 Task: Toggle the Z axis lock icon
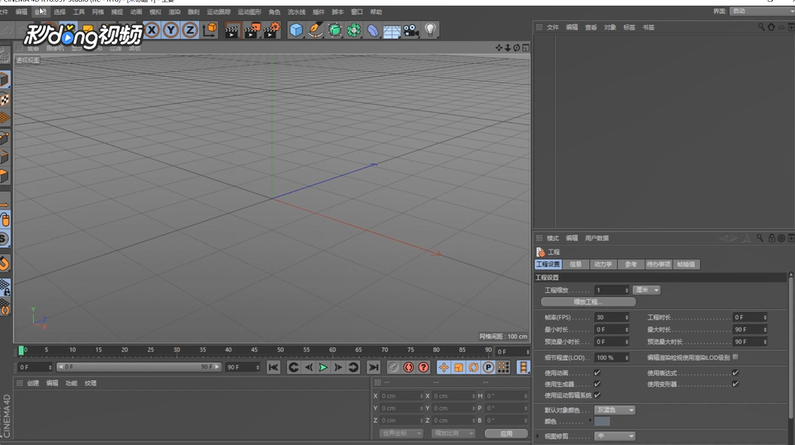click(x=190, y=30)
